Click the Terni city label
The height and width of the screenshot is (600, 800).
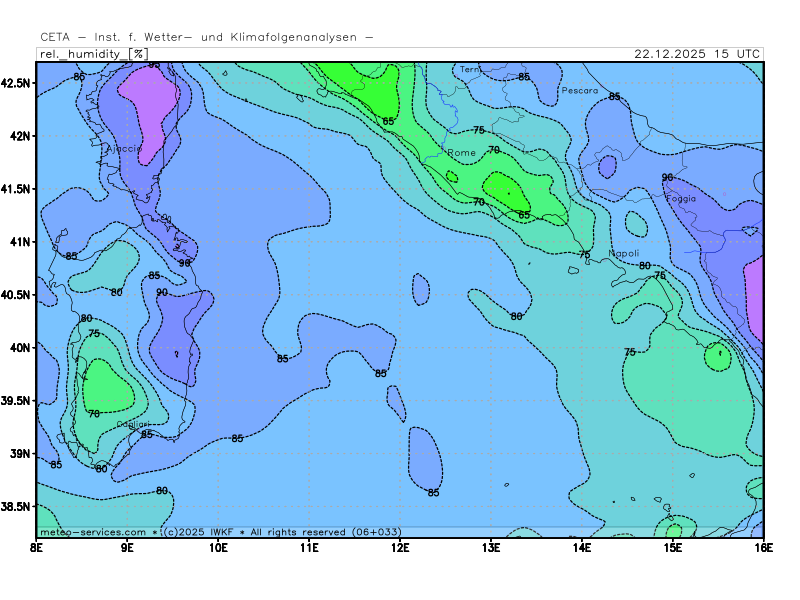pyautogui.click(x=470, y=69)
